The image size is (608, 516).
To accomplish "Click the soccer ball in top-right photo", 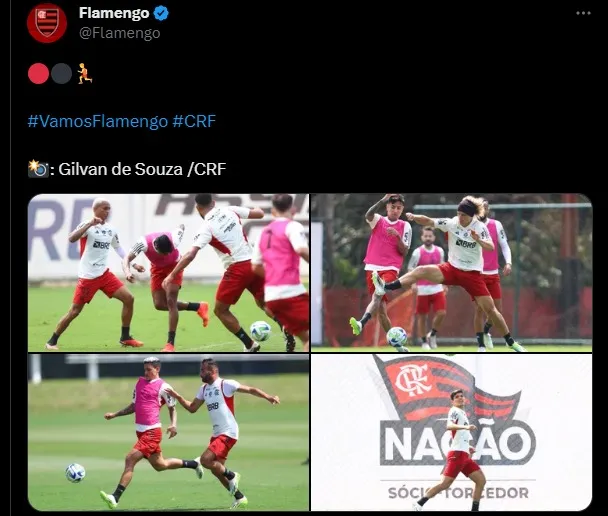I will [397, 337].
